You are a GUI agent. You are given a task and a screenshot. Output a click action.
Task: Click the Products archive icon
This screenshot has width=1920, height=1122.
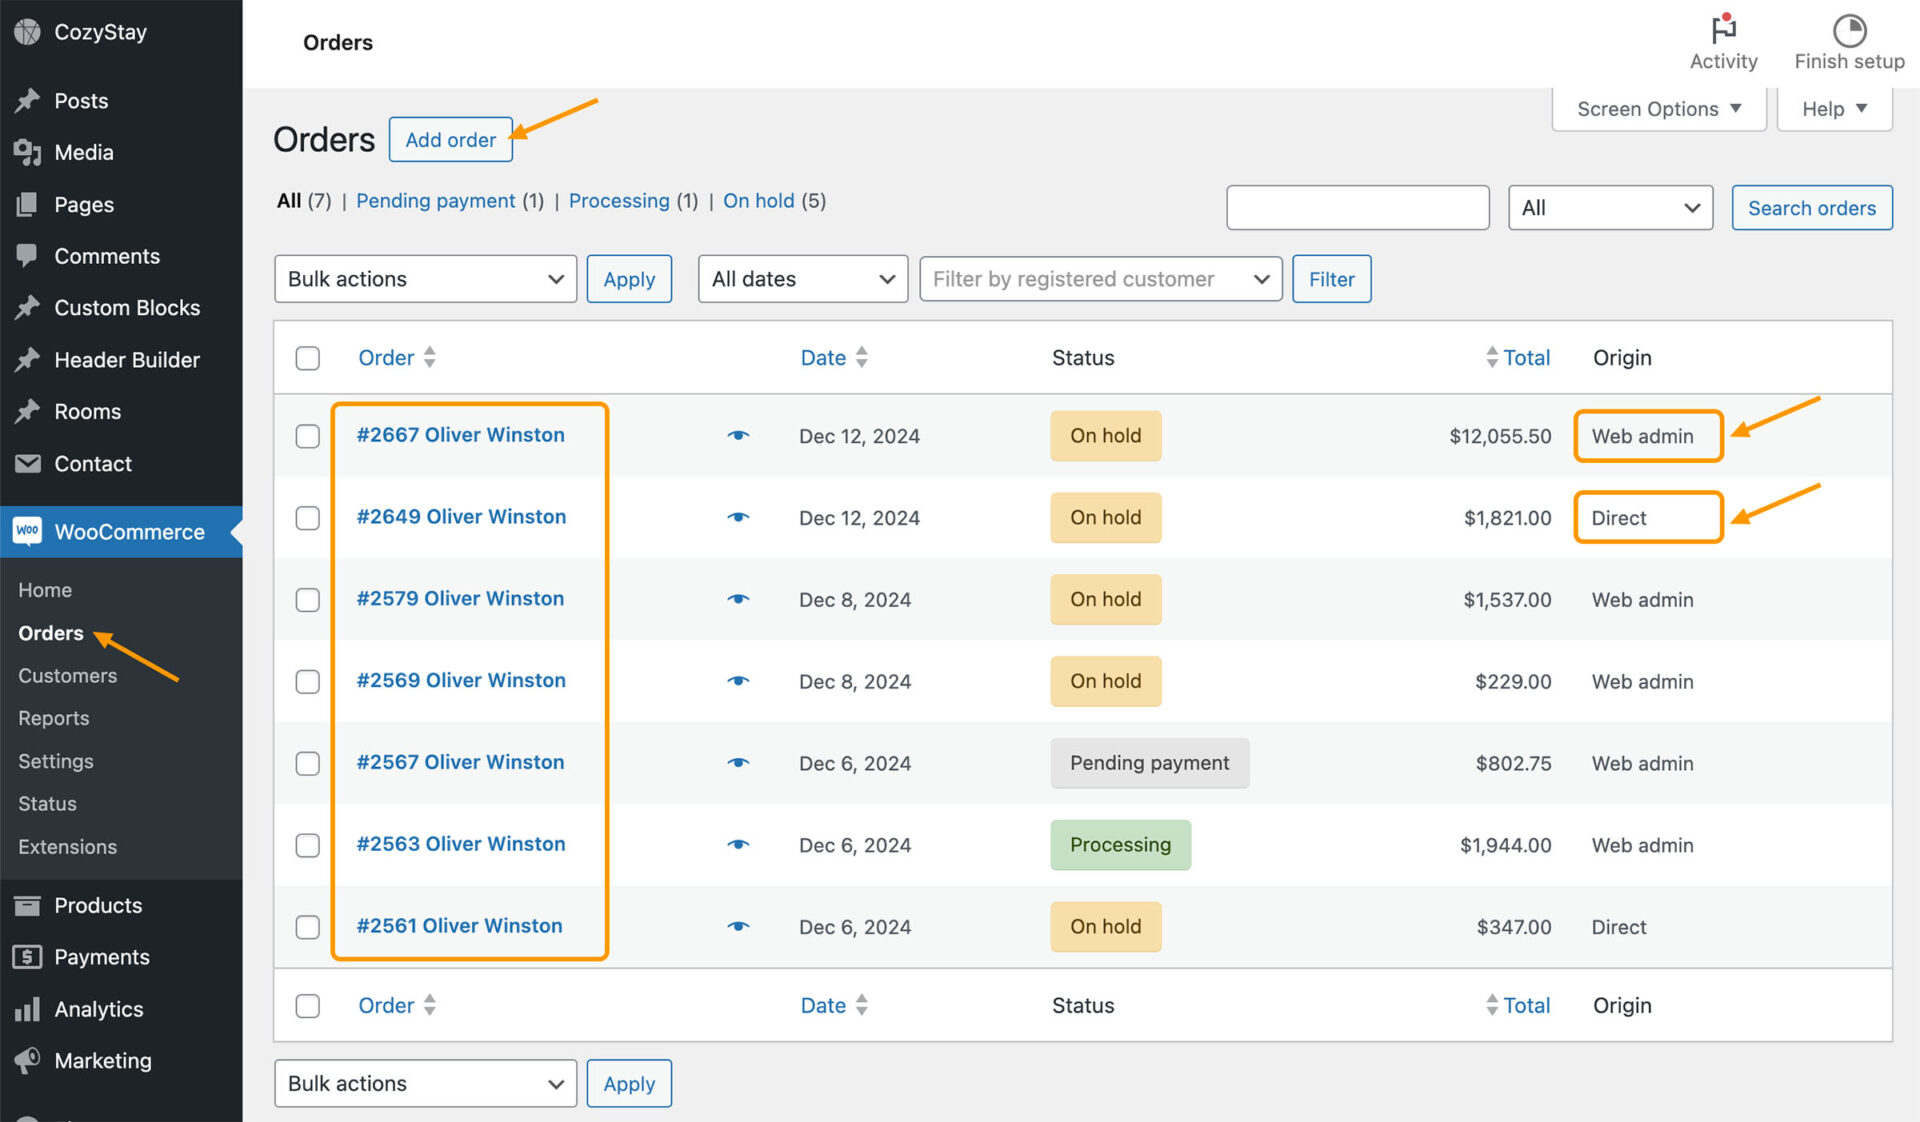click(x=28, y=905)
